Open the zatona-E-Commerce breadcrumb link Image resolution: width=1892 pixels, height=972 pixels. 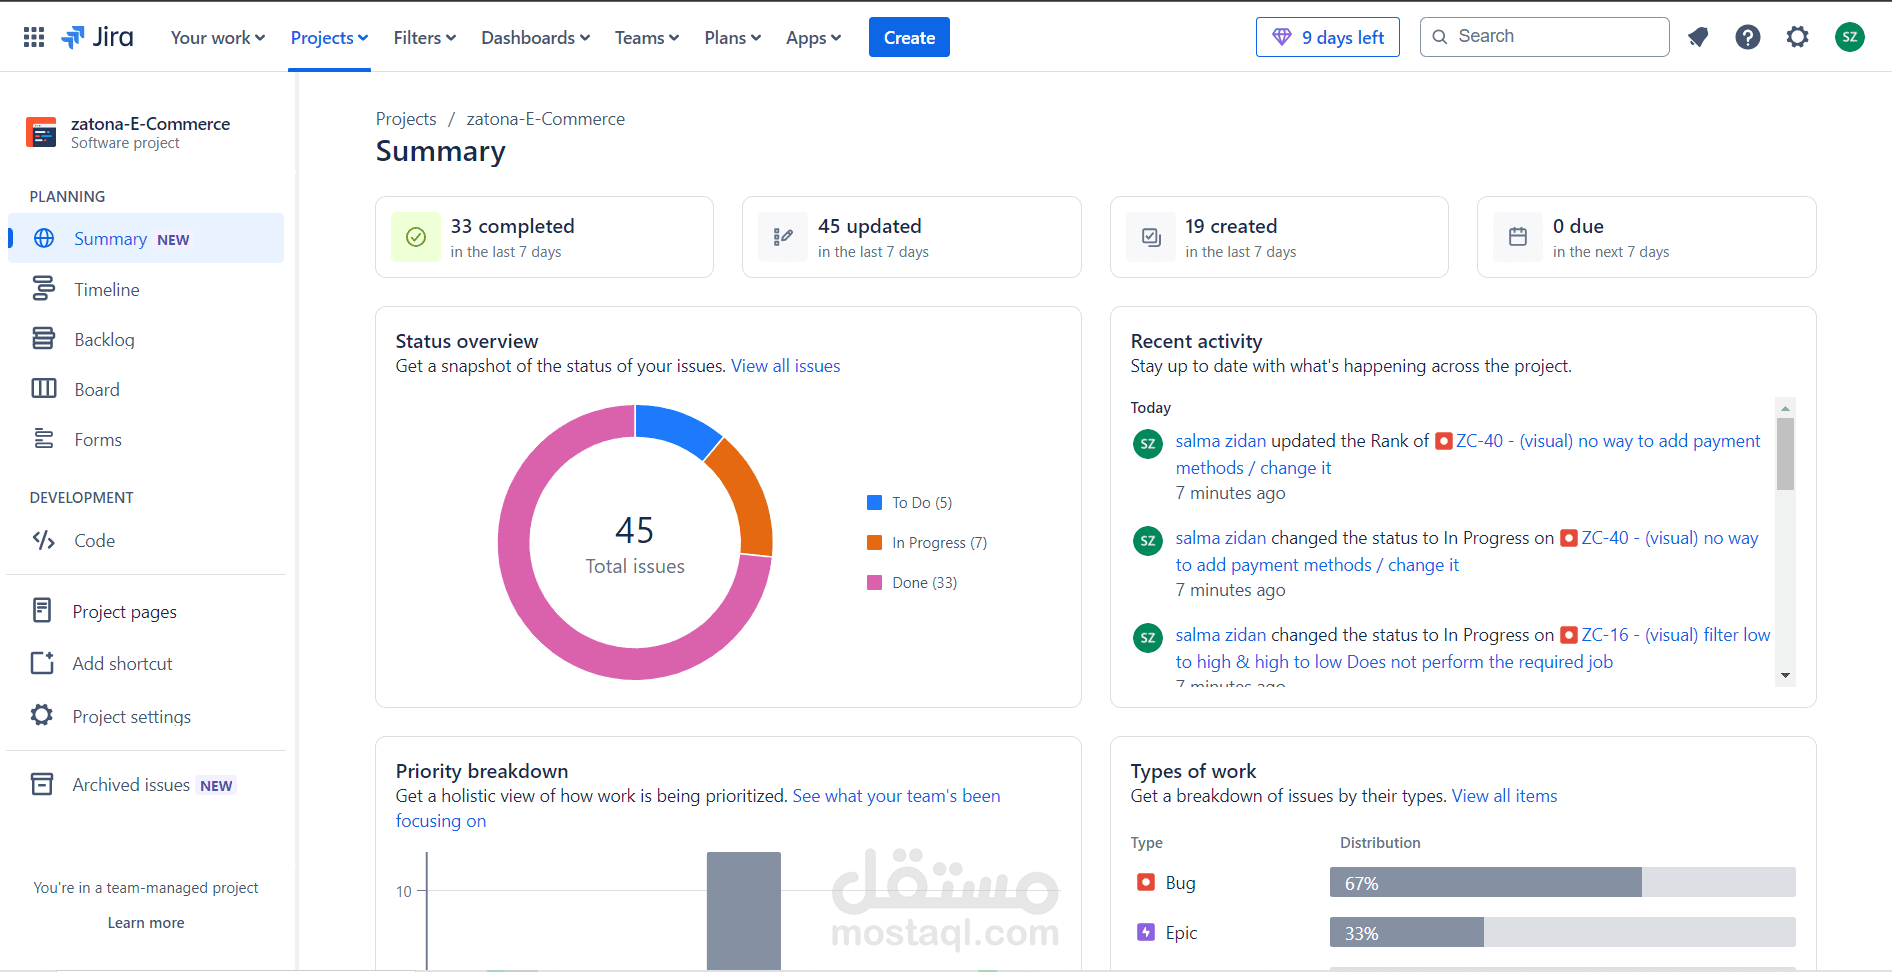pos(545,119)
